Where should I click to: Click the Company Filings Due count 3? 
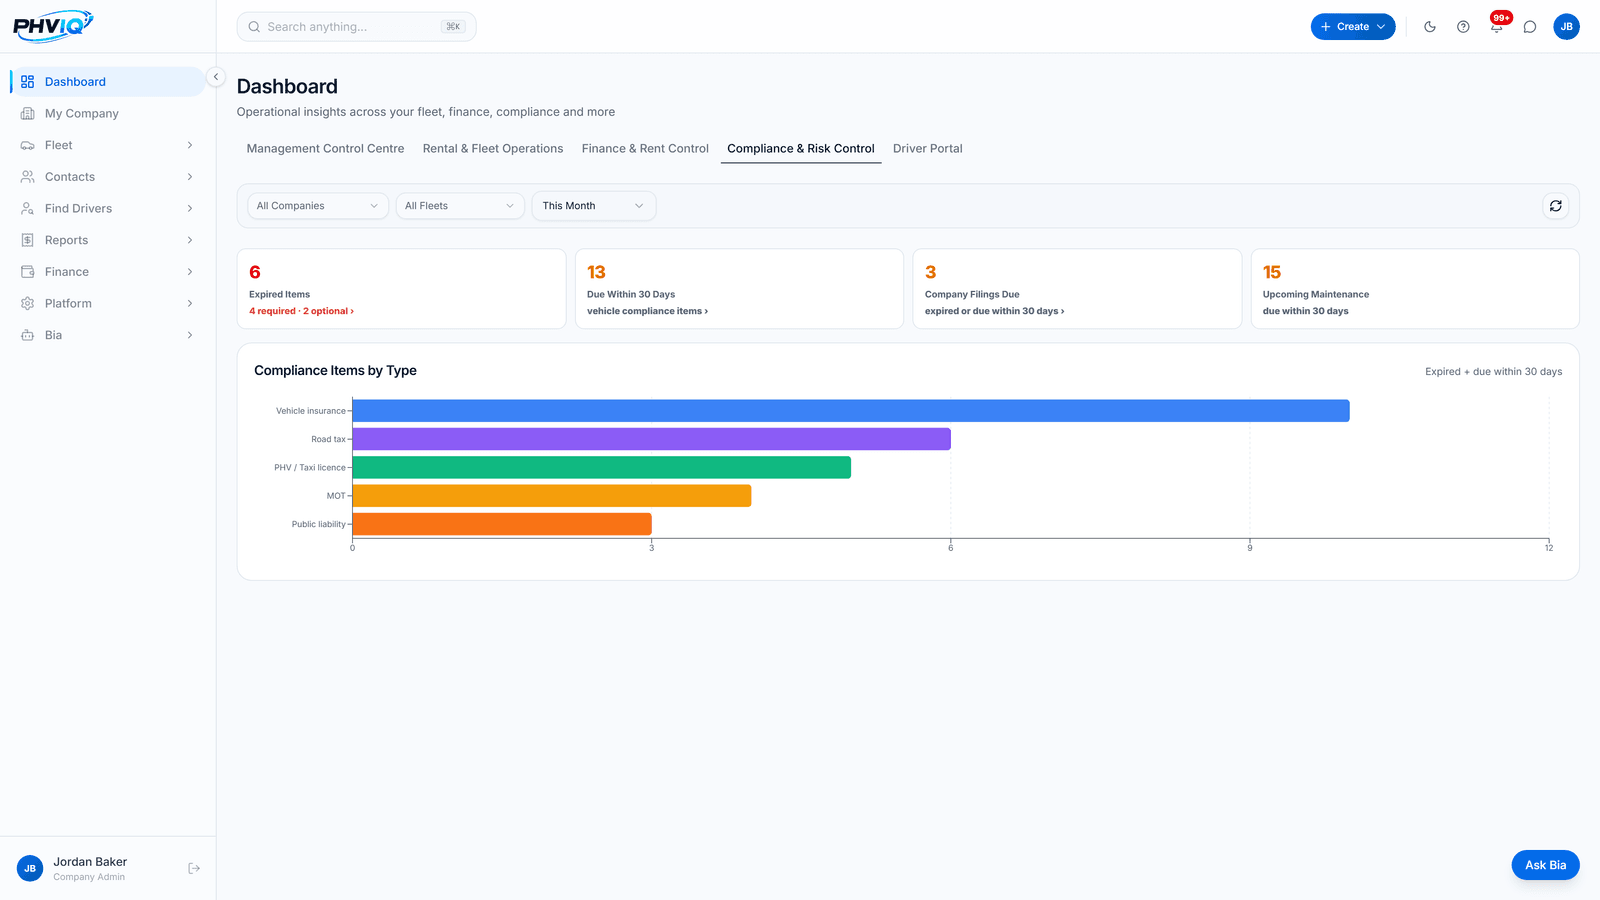click(x=931, y=272)
